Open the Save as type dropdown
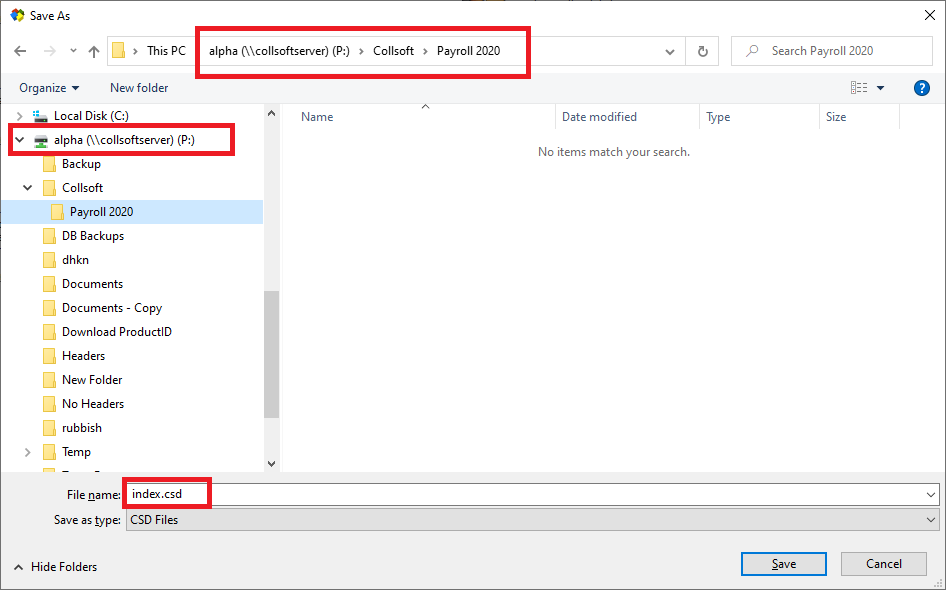The width and height of the screenshot is (946, 590). [532, 520]
